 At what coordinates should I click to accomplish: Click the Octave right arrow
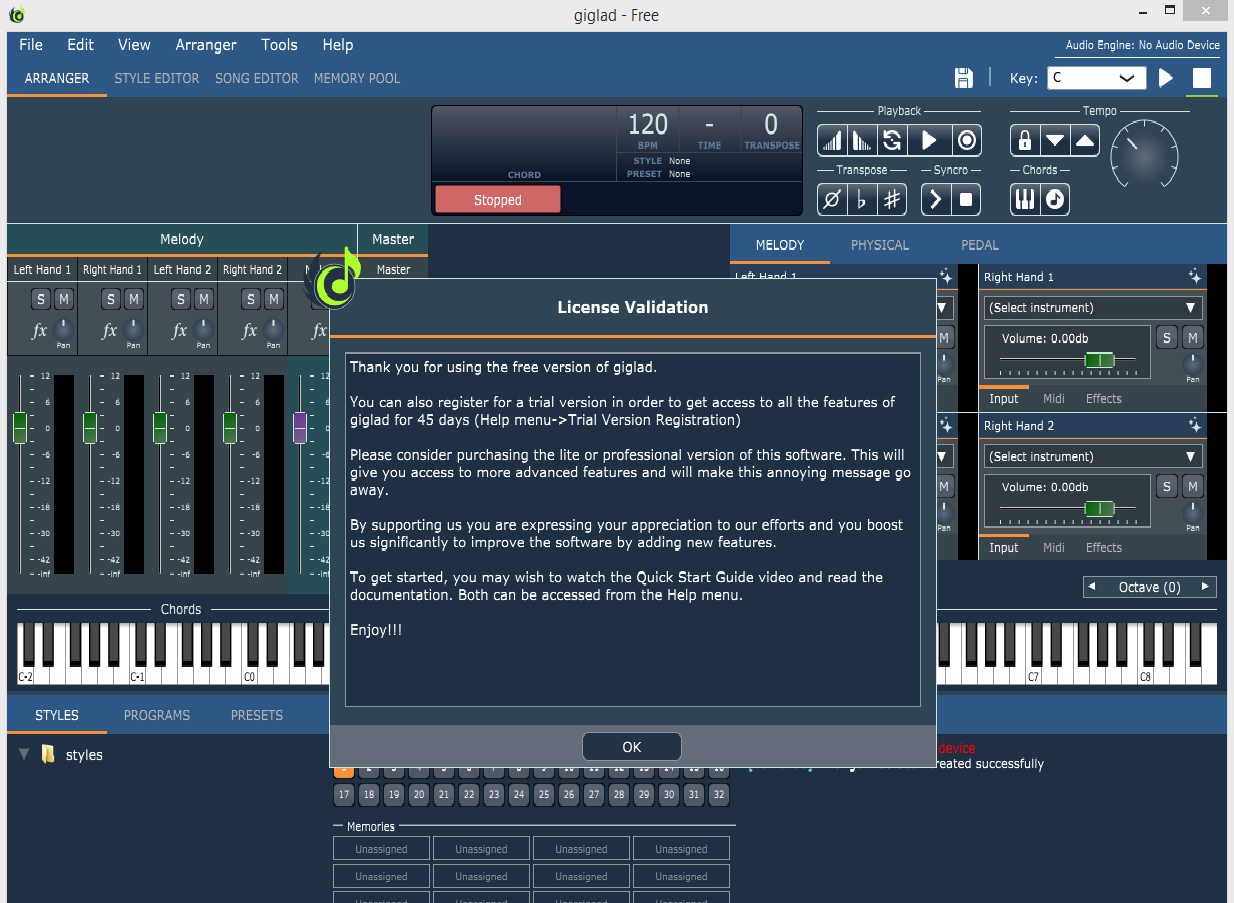click(x=1205, y=587)
